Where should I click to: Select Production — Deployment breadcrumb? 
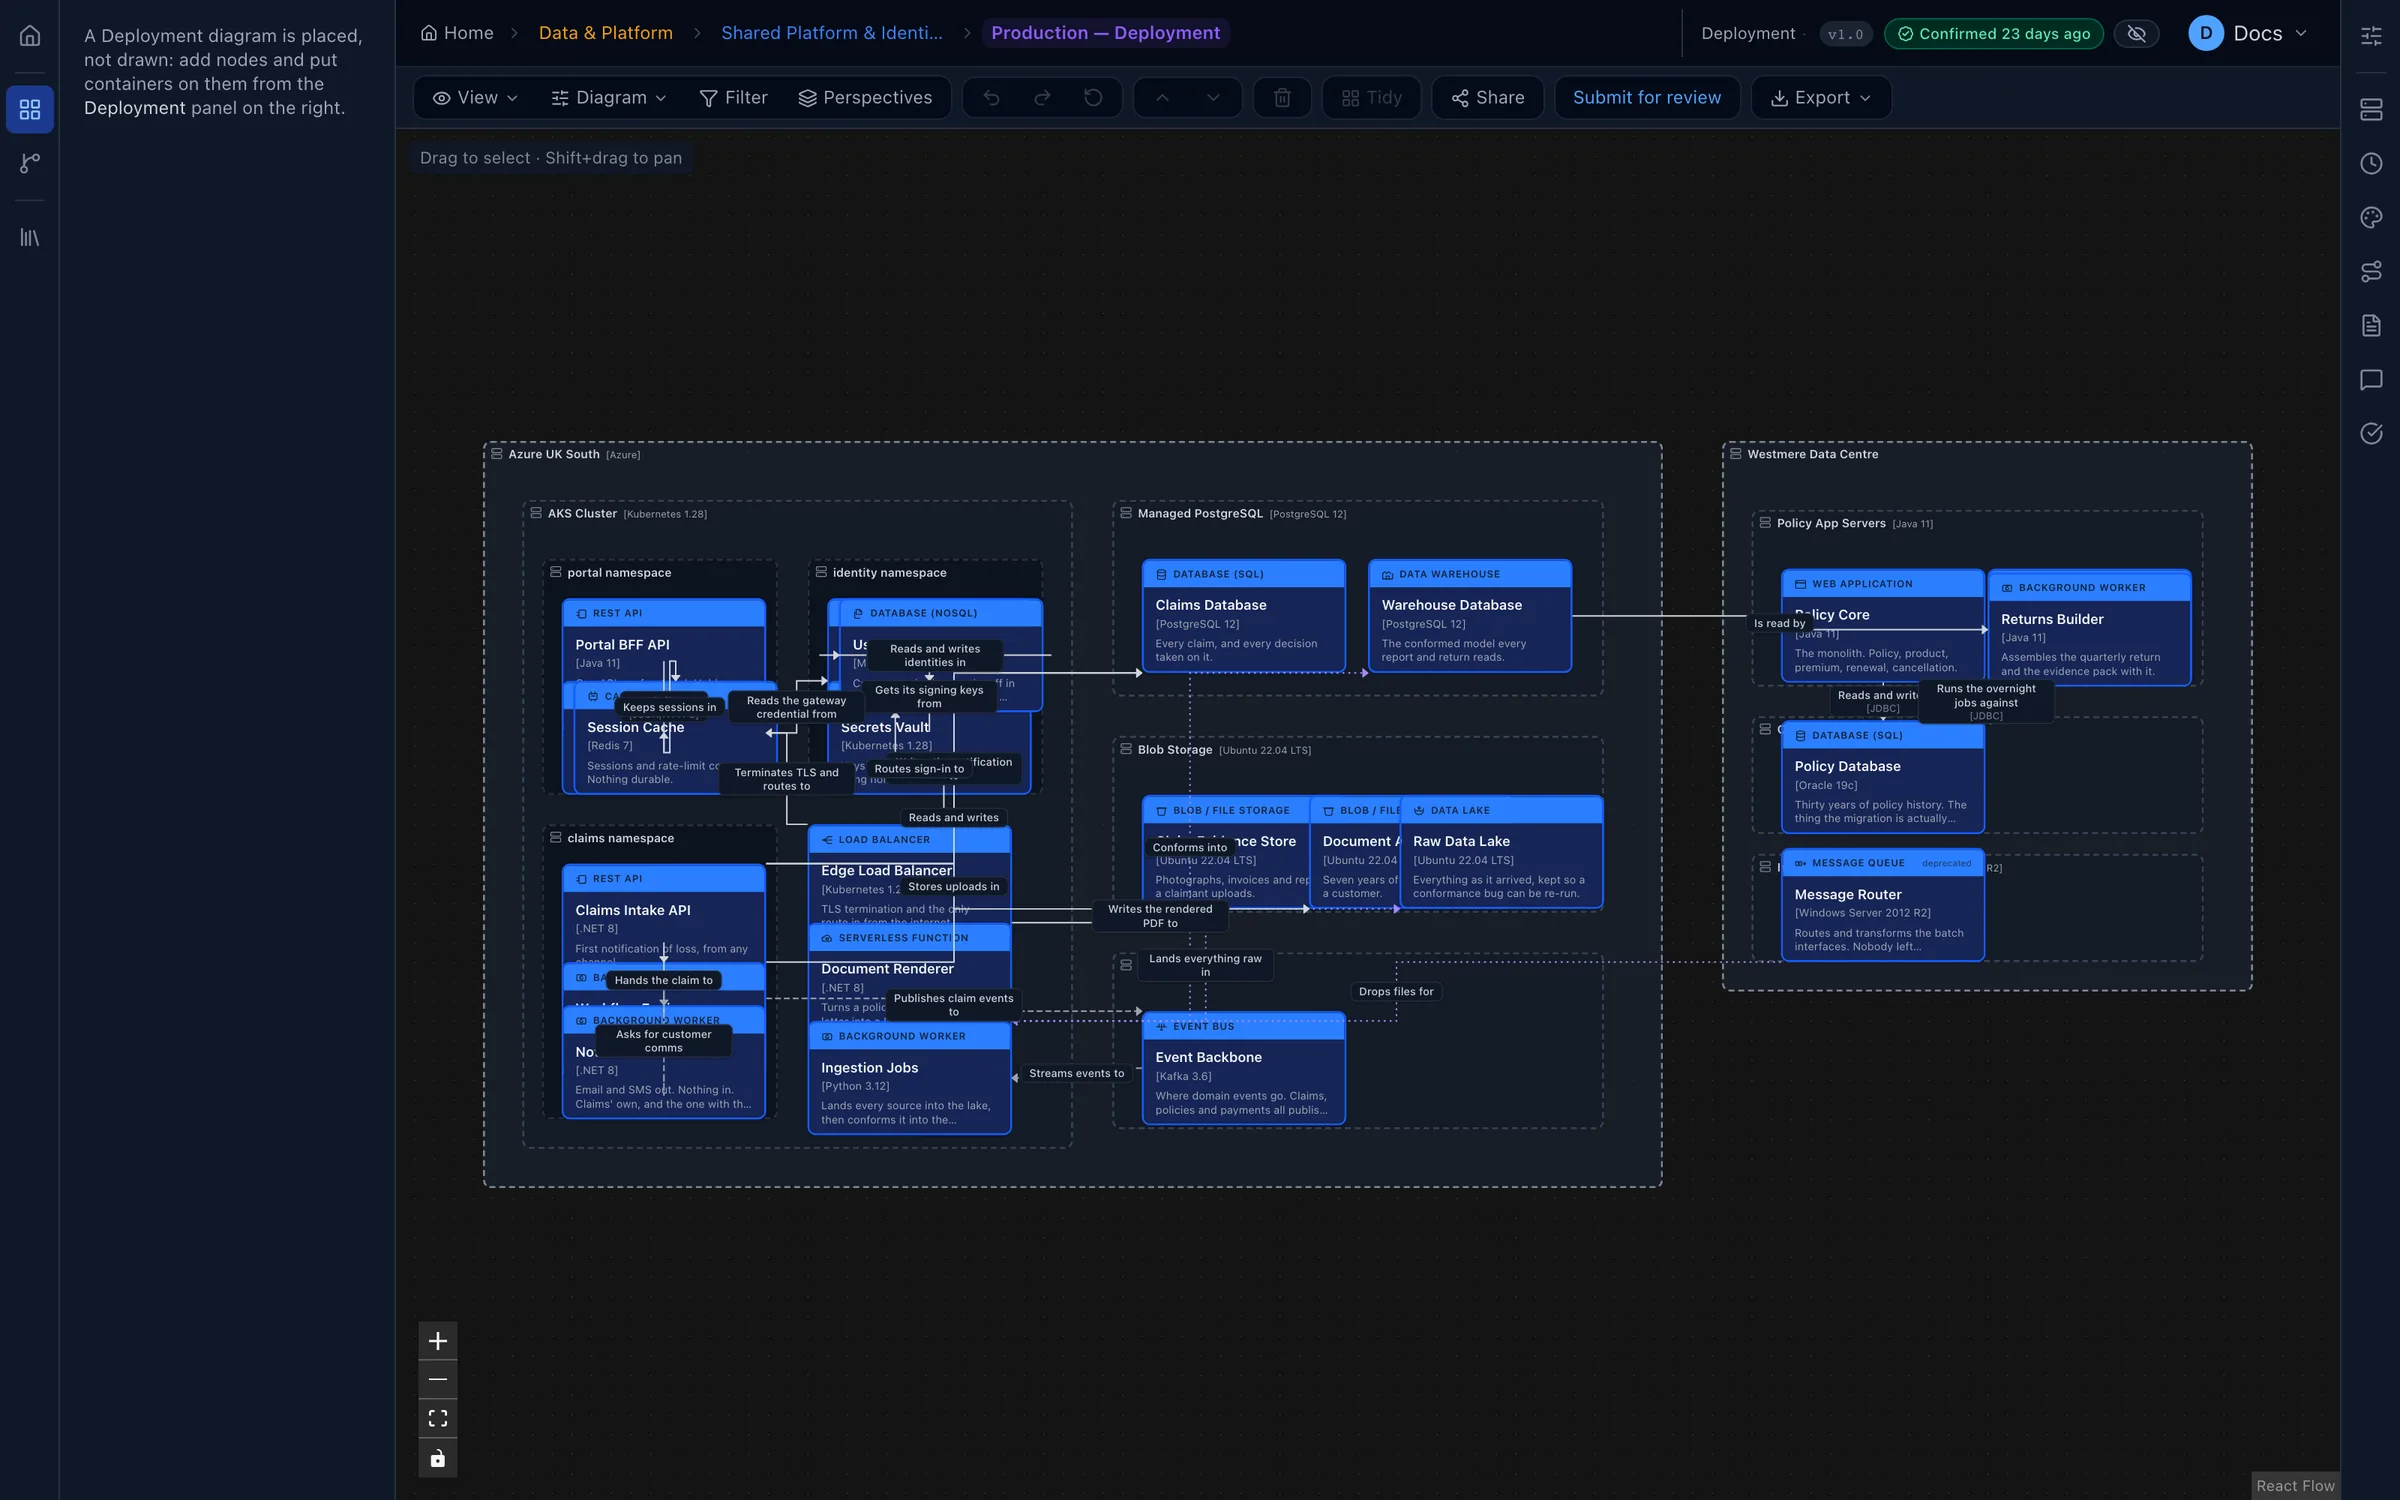[1105, 33]
